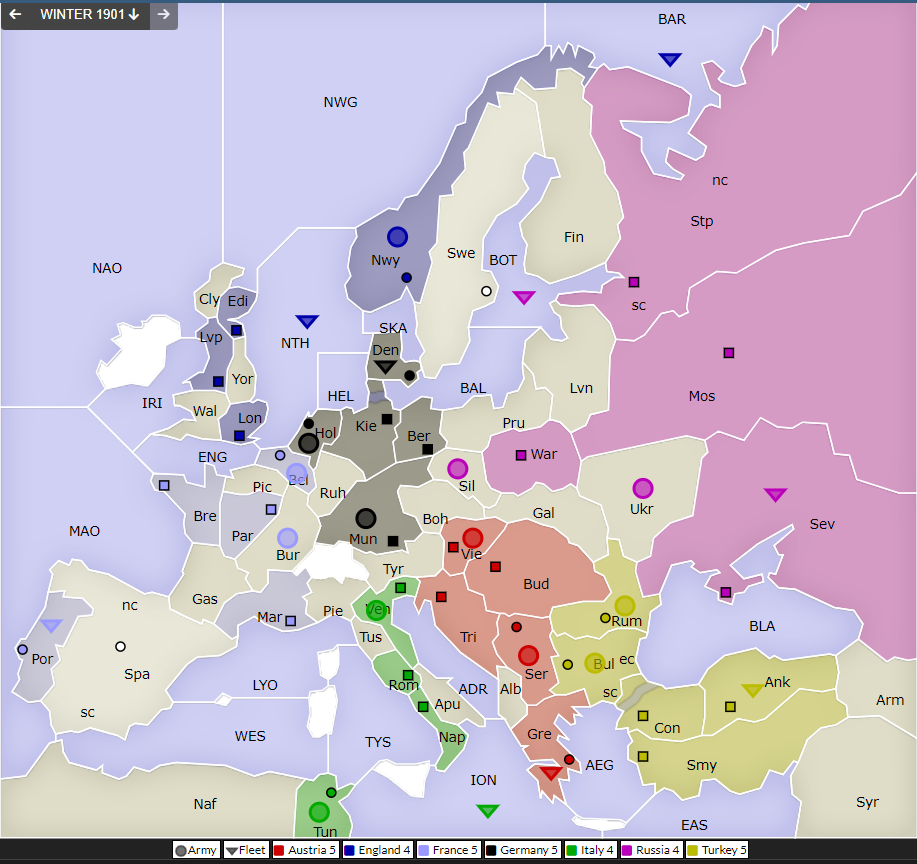The image size is (917, 864).
Task: Click the Lon supply center square
Action: click(239, 436)
